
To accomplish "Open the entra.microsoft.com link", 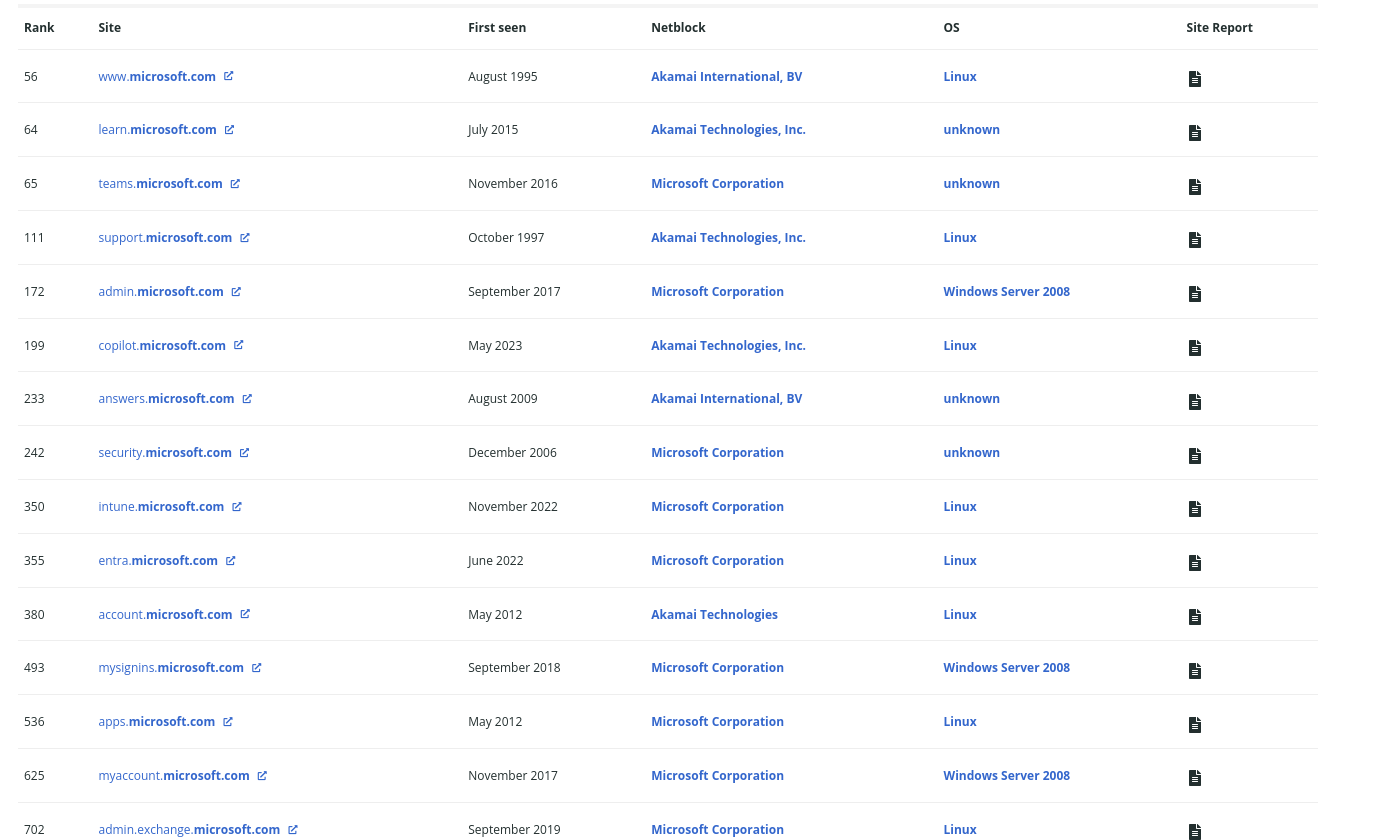I will pos(158,561).
